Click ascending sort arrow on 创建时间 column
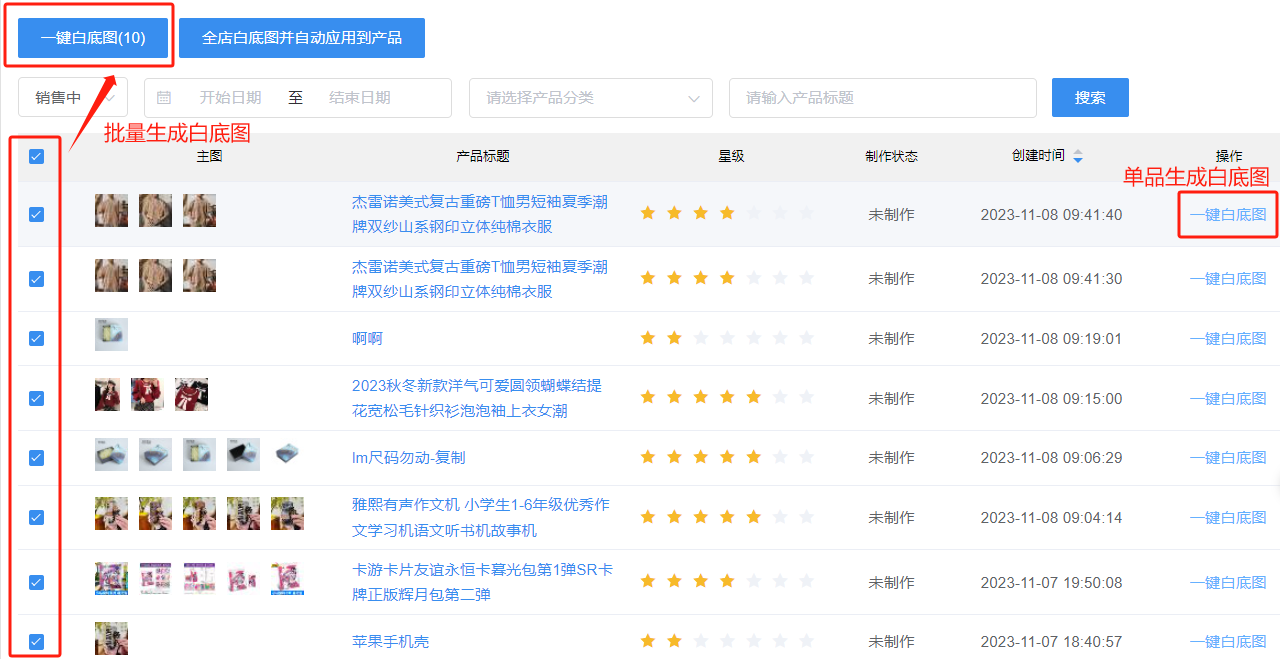 [x=1078, y=152]
